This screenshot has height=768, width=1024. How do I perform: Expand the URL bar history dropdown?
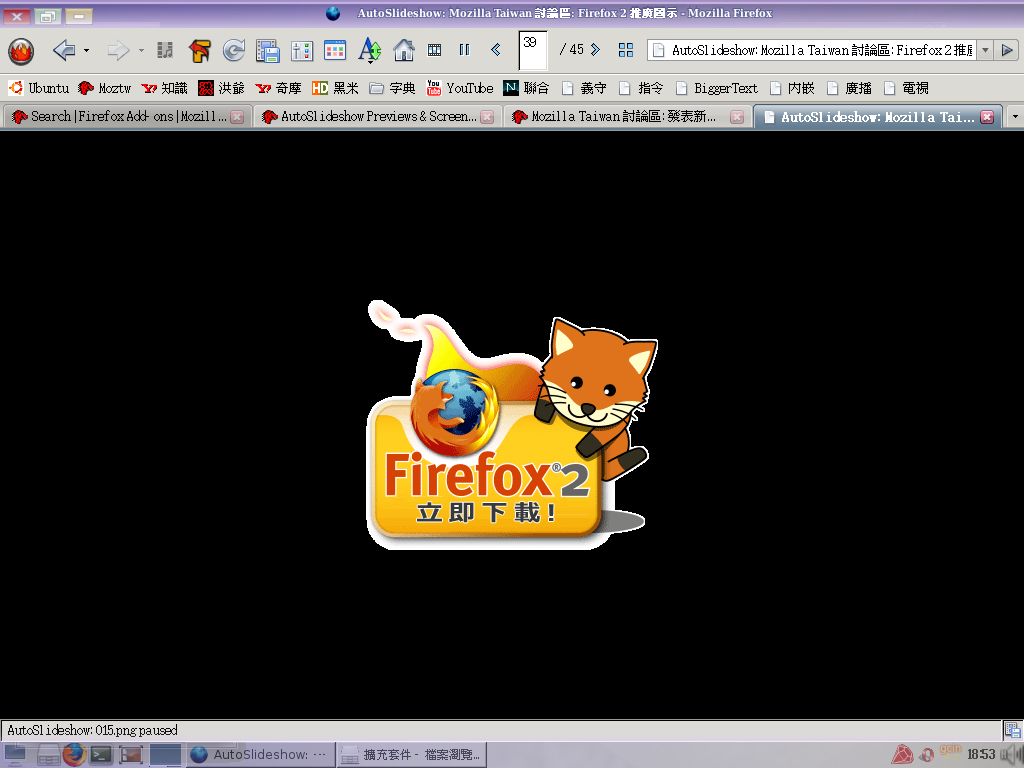[984, 50]
